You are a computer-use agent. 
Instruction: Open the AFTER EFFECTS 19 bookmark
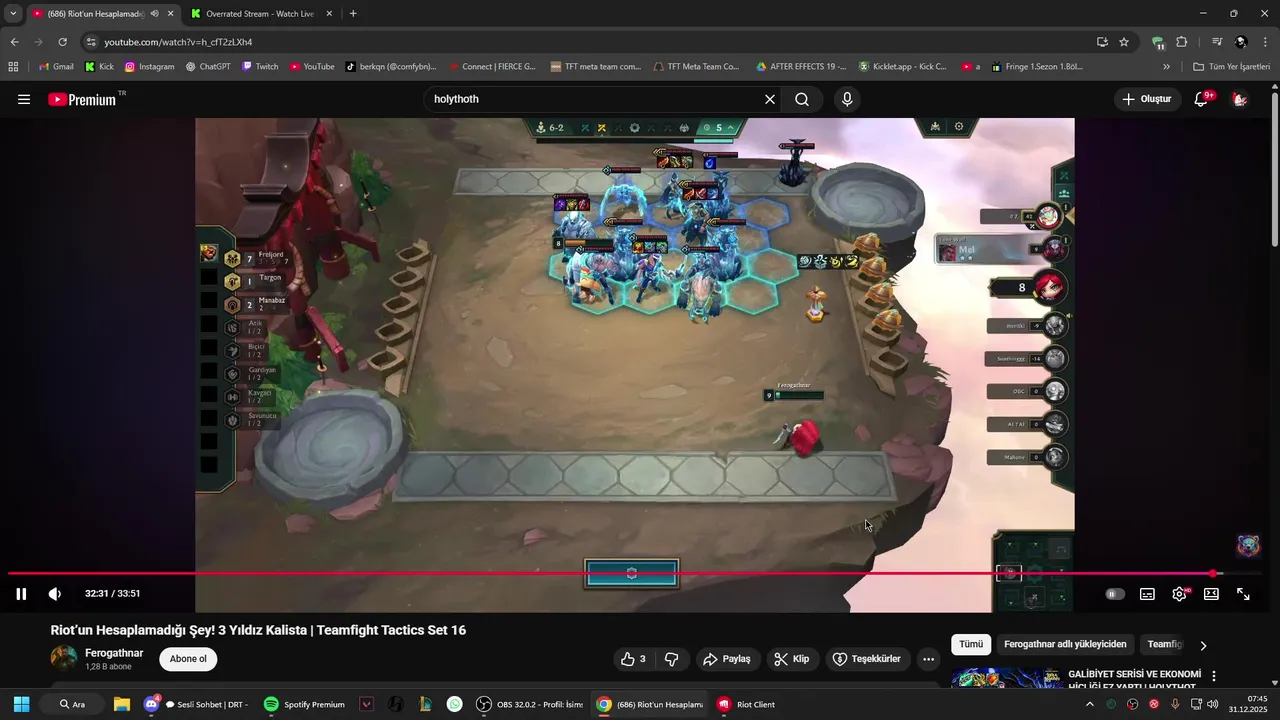tap(801, 66)
